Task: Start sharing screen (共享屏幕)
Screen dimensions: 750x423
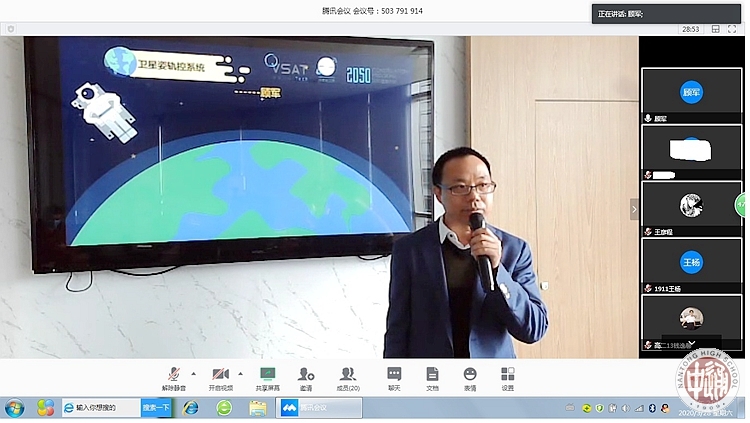Action: (x=267, y=376)
